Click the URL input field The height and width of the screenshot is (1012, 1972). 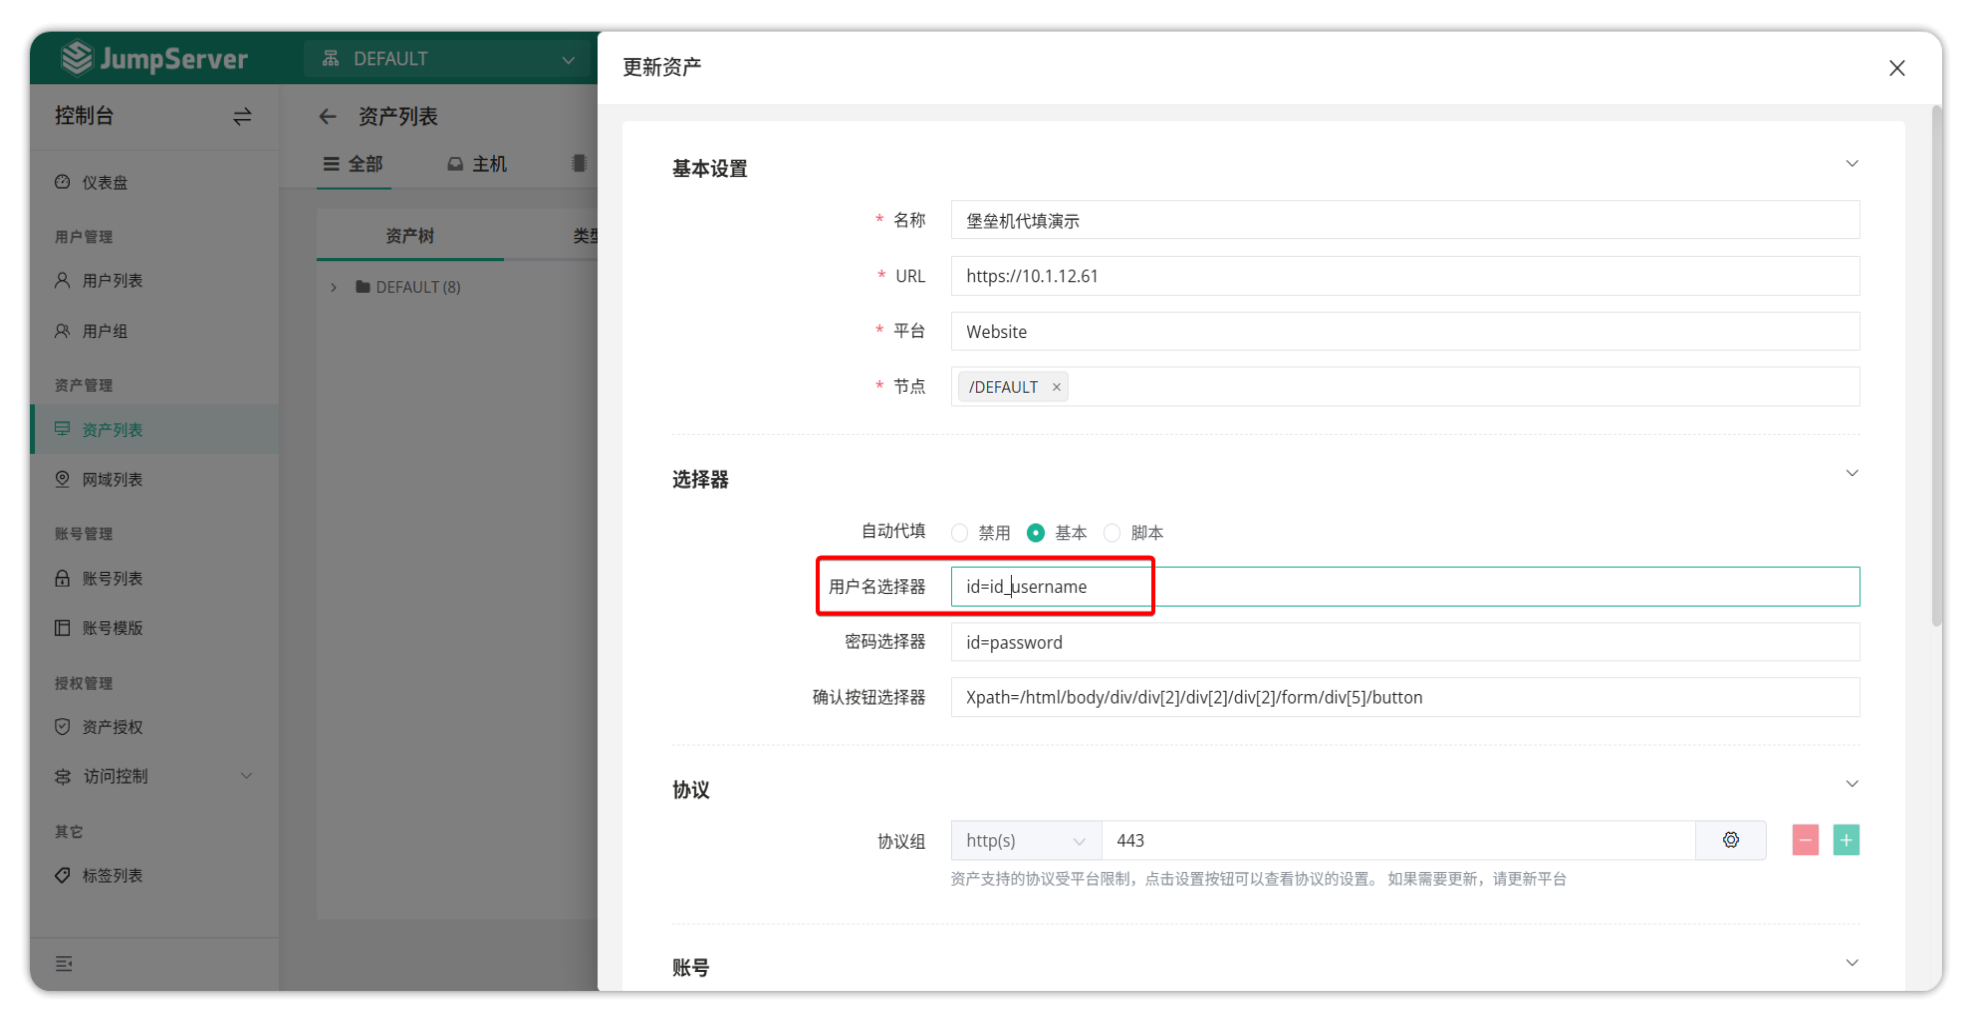click(x=1405, y=276)
